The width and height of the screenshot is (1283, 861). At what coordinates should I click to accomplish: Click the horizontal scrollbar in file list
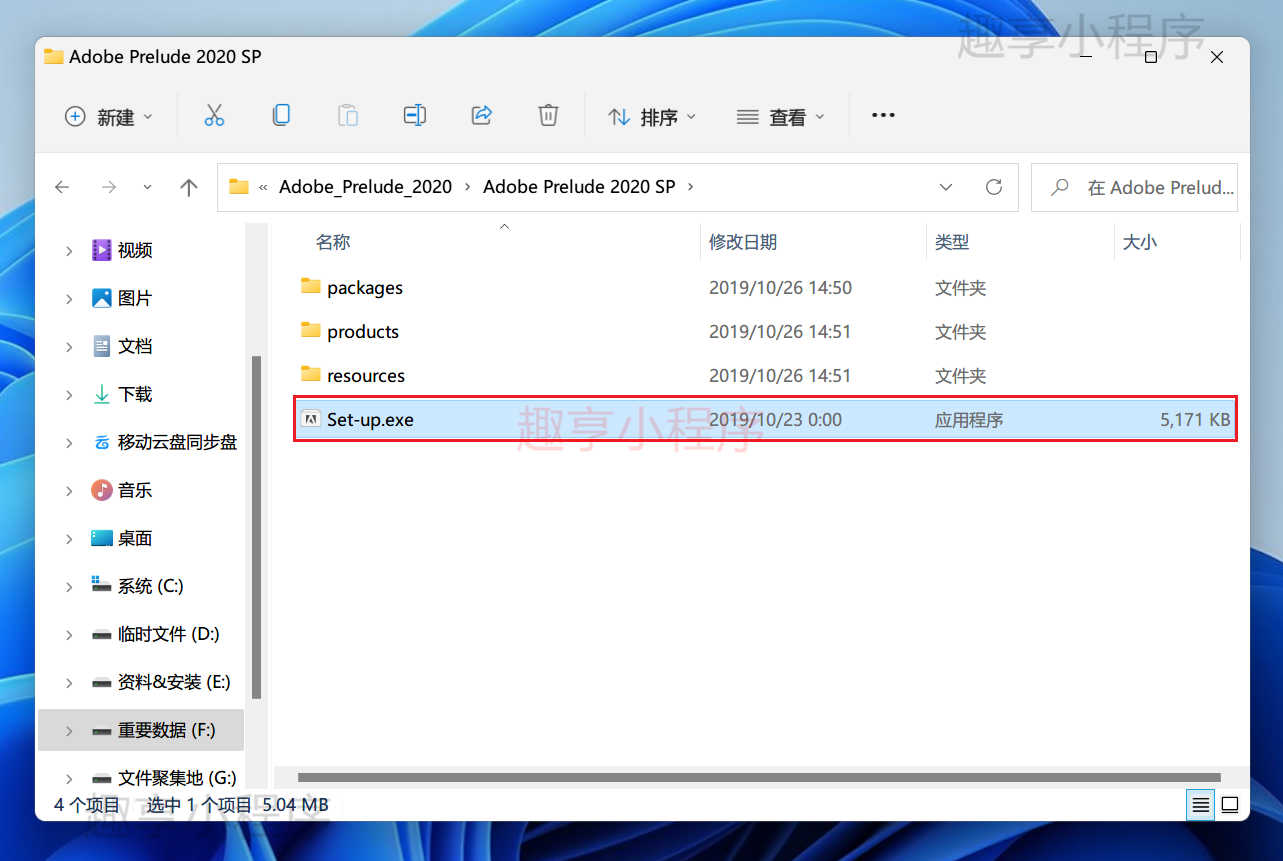759,777
